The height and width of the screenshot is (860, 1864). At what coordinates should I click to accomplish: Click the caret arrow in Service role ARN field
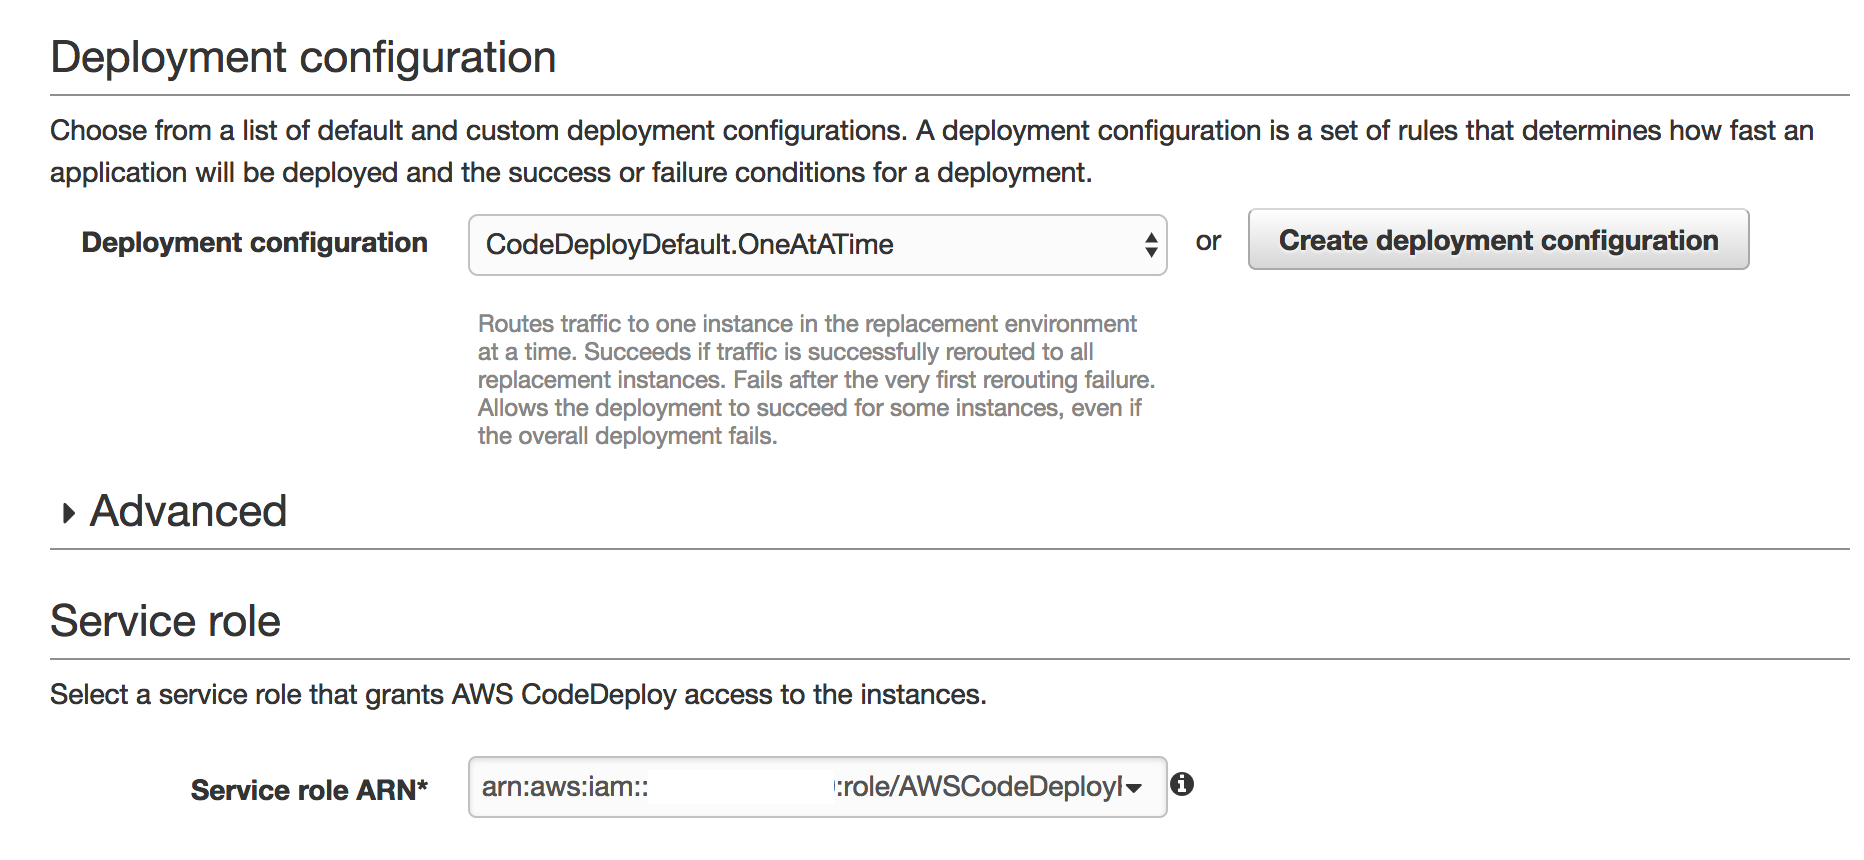coord(1134,788)
